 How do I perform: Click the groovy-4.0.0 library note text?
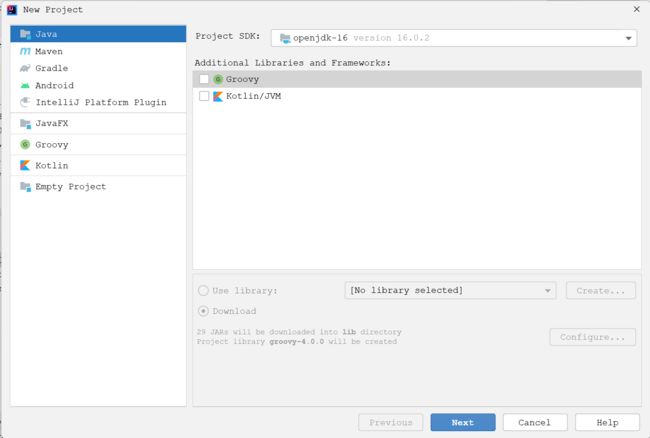coord(297,341)
